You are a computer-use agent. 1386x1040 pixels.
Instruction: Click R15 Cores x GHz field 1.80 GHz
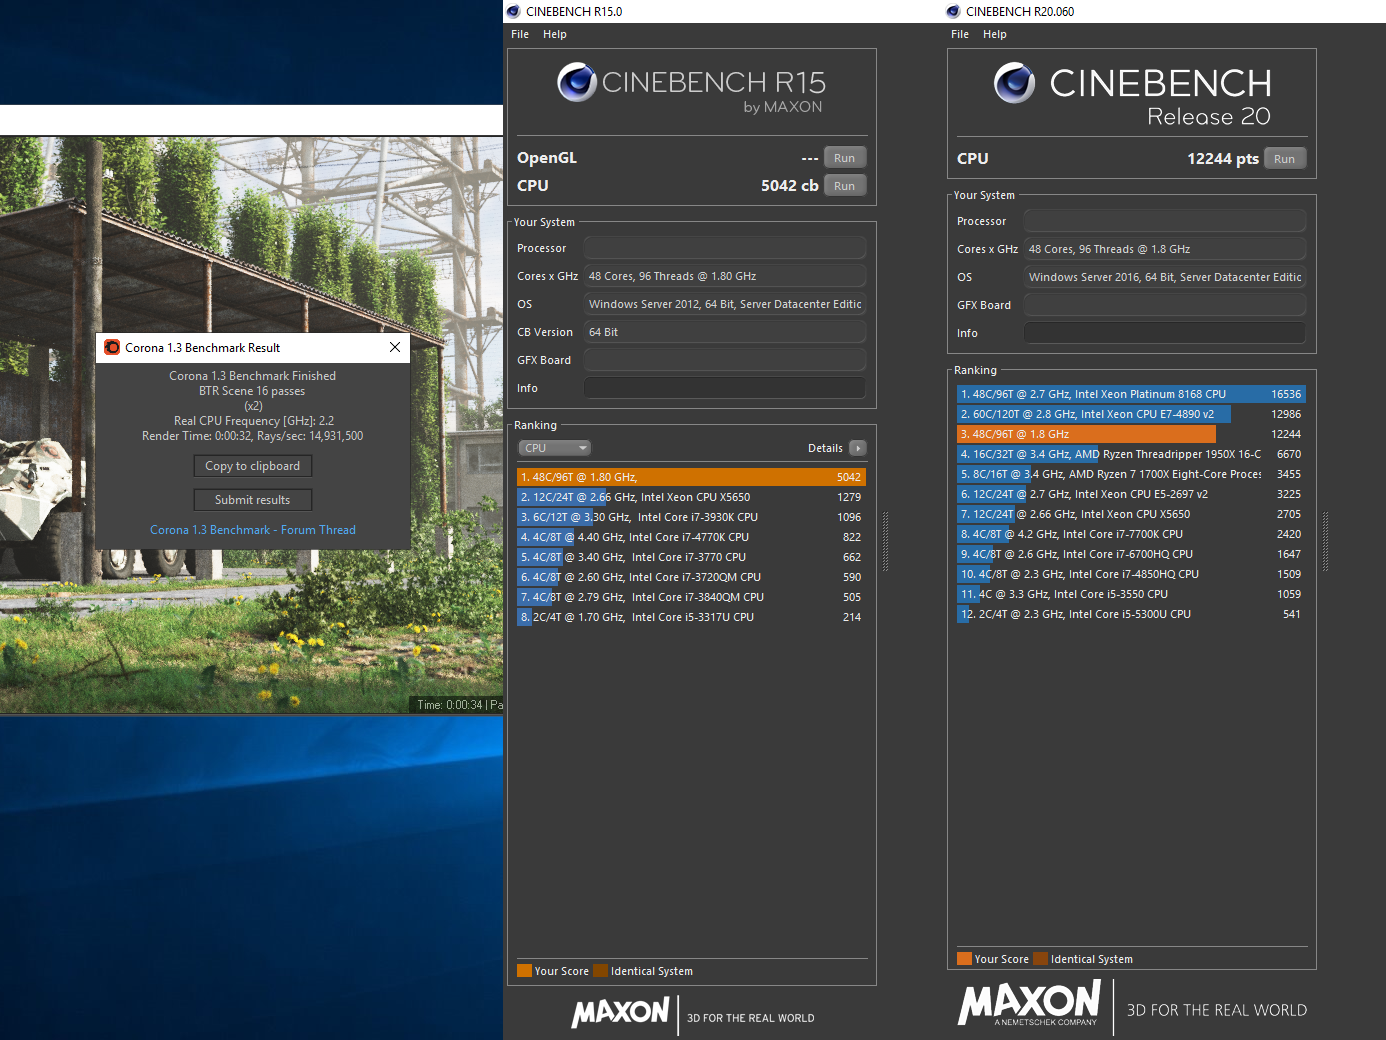(x=725, y=276)
